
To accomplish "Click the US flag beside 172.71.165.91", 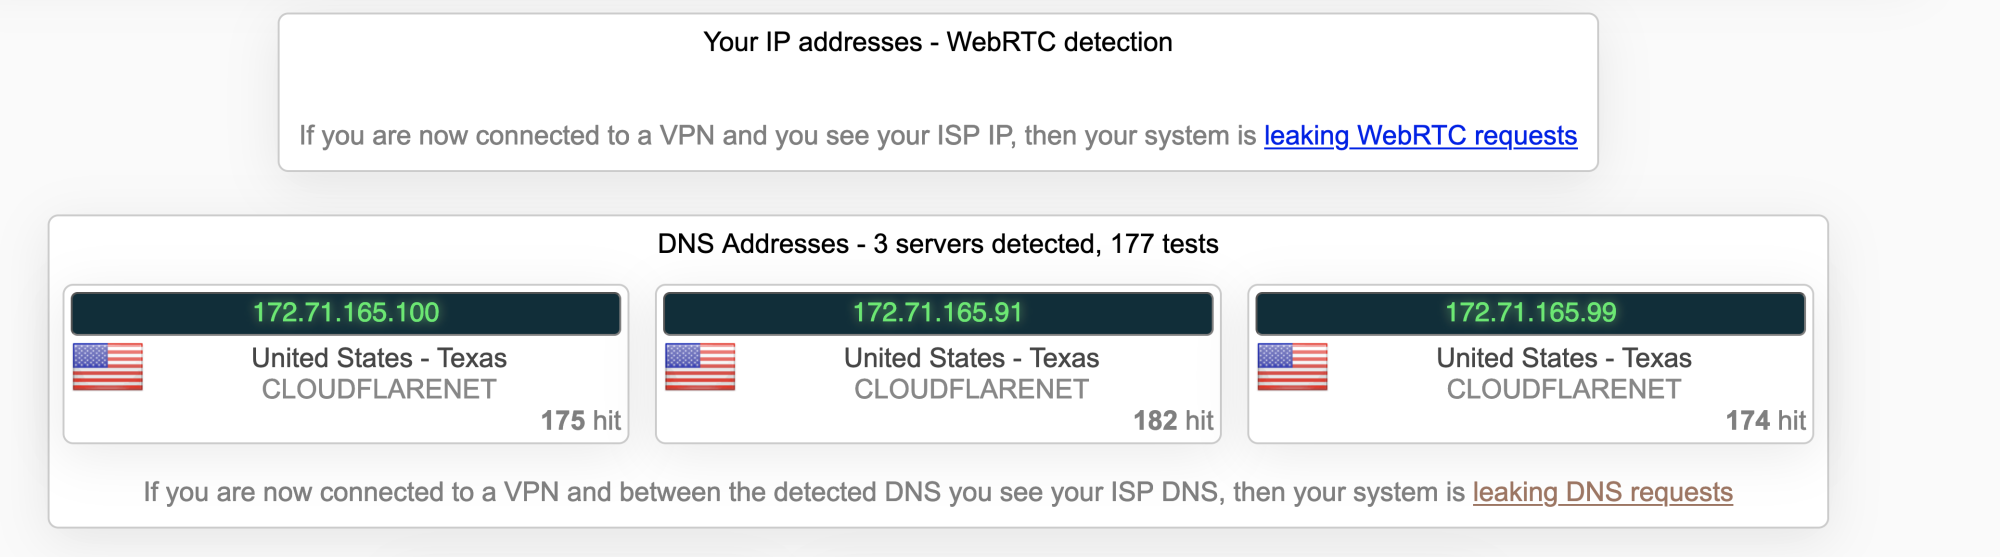I will pos(700,366).
